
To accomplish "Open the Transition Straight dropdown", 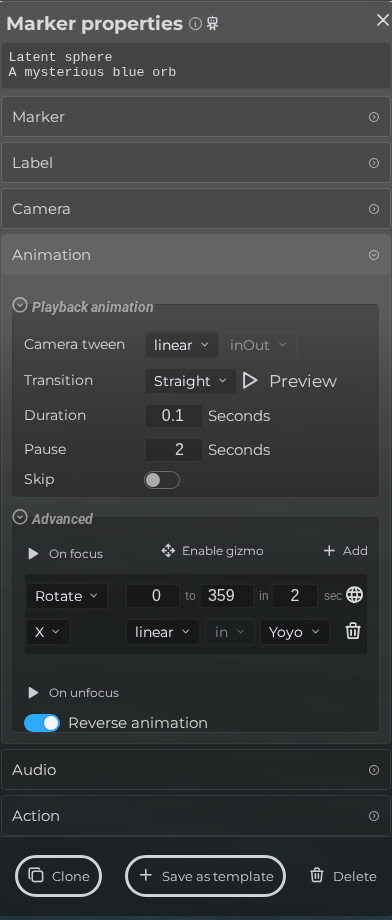I will pyautogui.click(x=191, y=381).
